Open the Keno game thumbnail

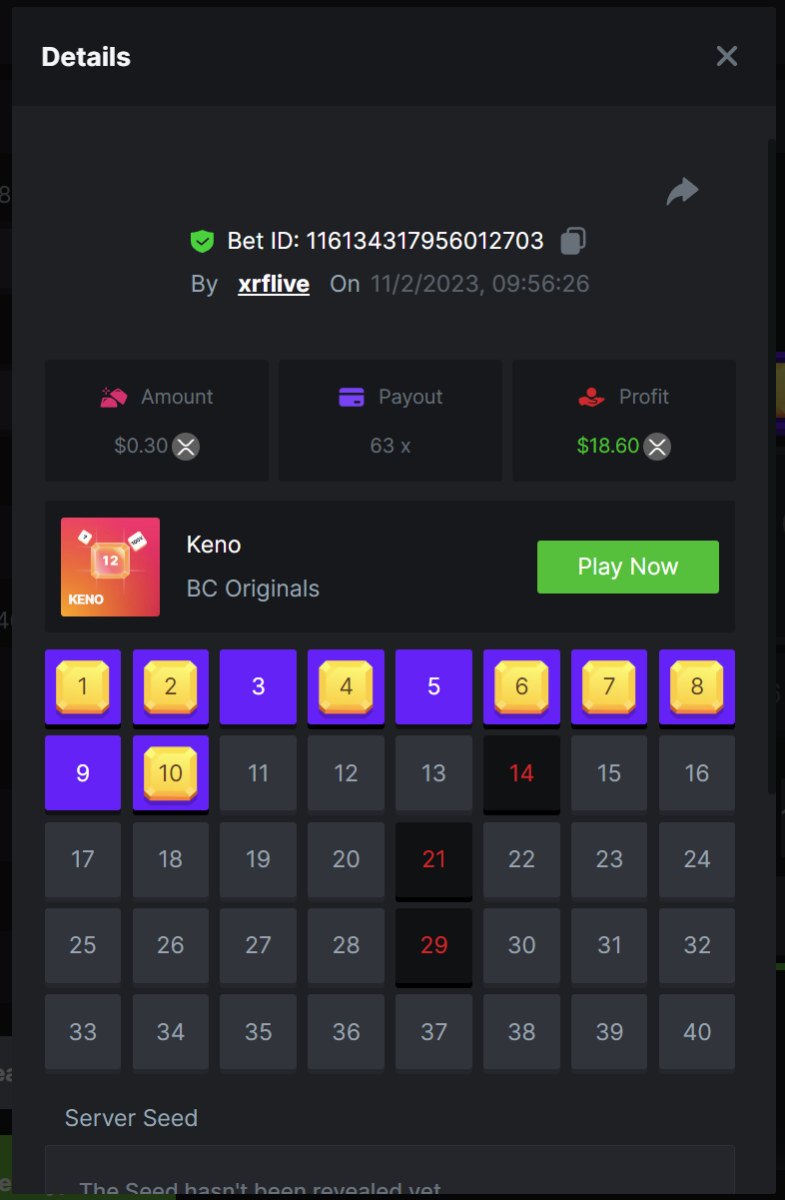coord(110,567)
